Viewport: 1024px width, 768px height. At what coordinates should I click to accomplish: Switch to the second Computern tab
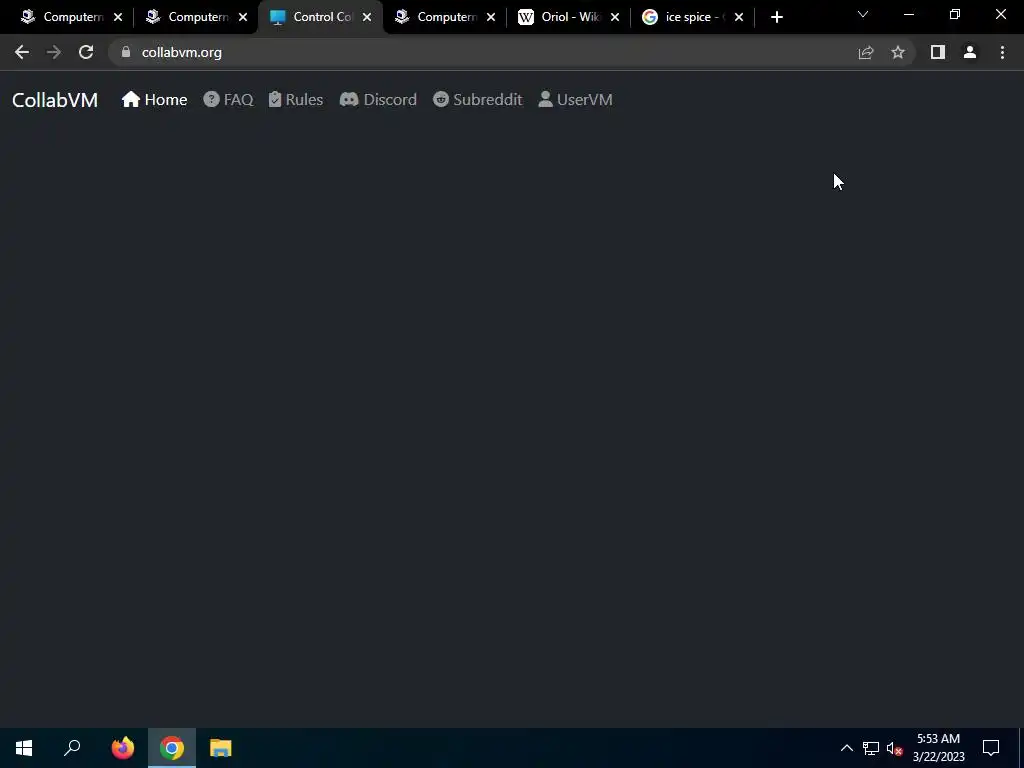tap(195, 18)
